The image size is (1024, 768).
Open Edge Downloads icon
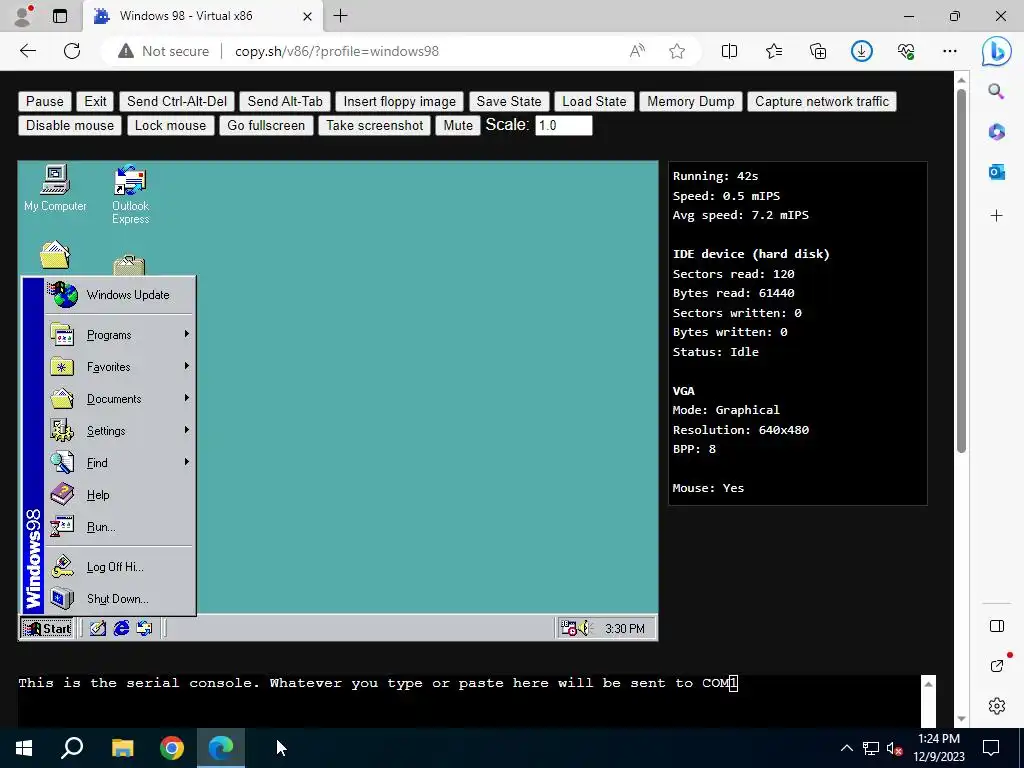click(x=862, y=51)
